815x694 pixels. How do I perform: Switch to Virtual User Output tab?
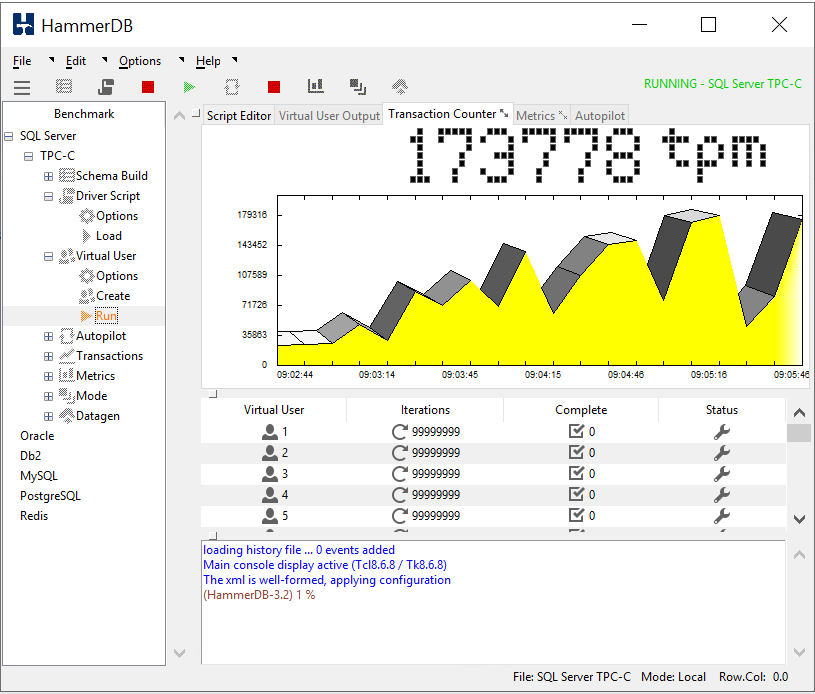[x=329, y=115]
